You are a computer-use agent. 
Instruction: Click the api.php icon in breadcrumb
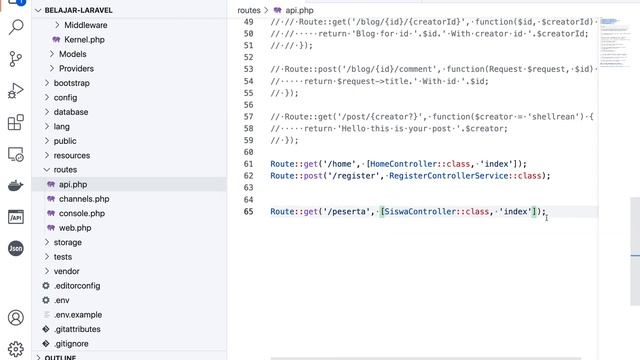(278, 10)
